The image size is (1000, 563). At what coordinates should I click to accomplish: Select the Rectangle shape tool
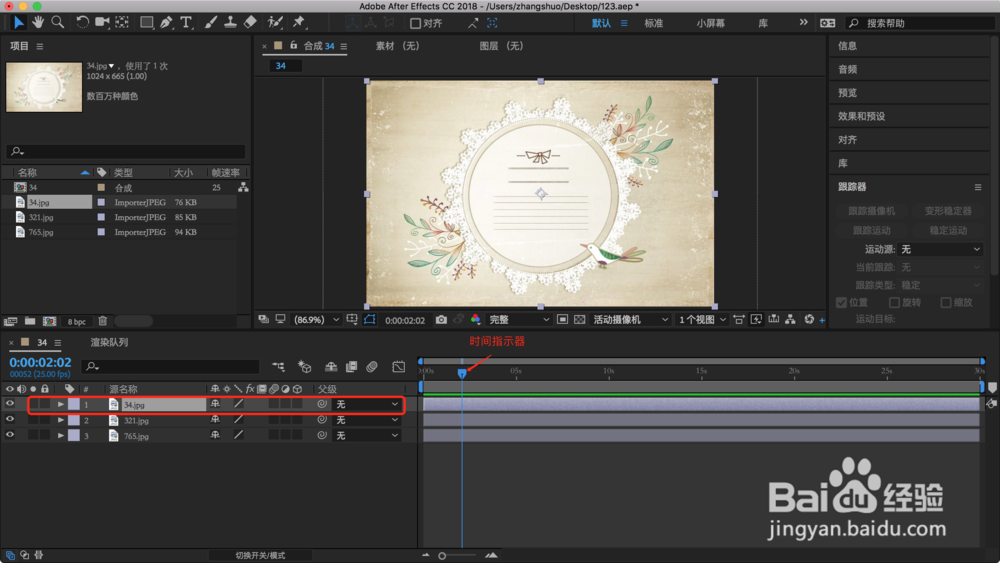coord(147,22)
